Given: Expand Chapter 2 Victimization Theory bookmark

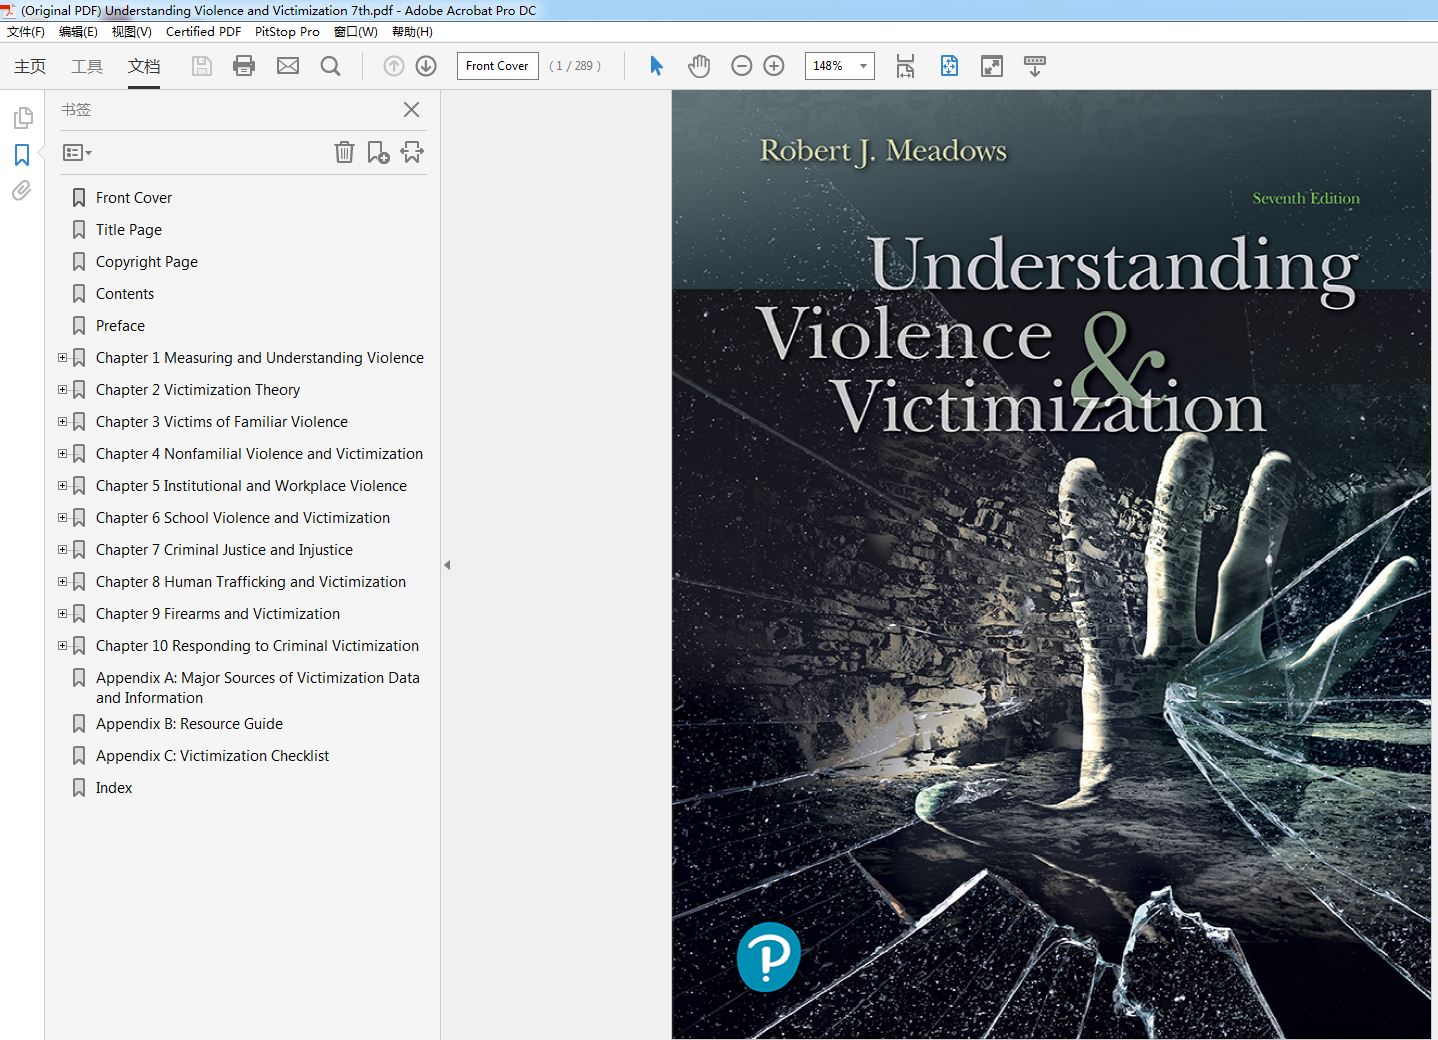Looking at the screenshot, I should (62, 389).
